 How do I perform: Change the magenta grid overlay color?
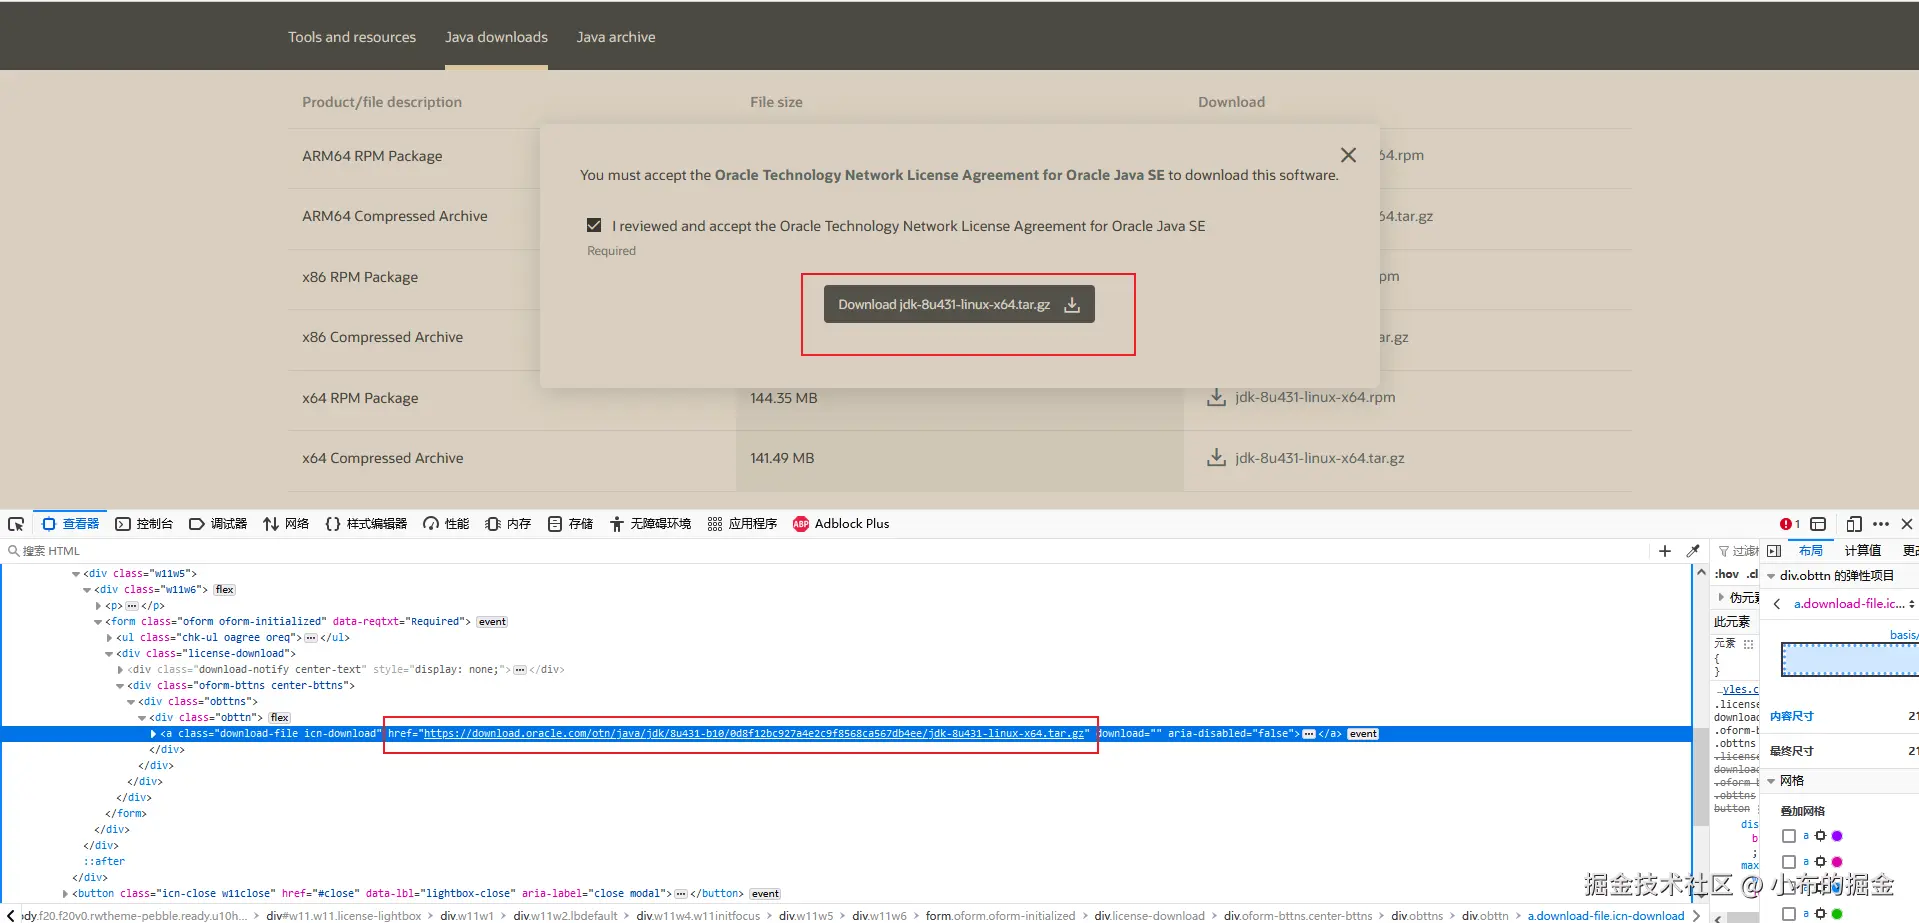[x=1837, y=861]
